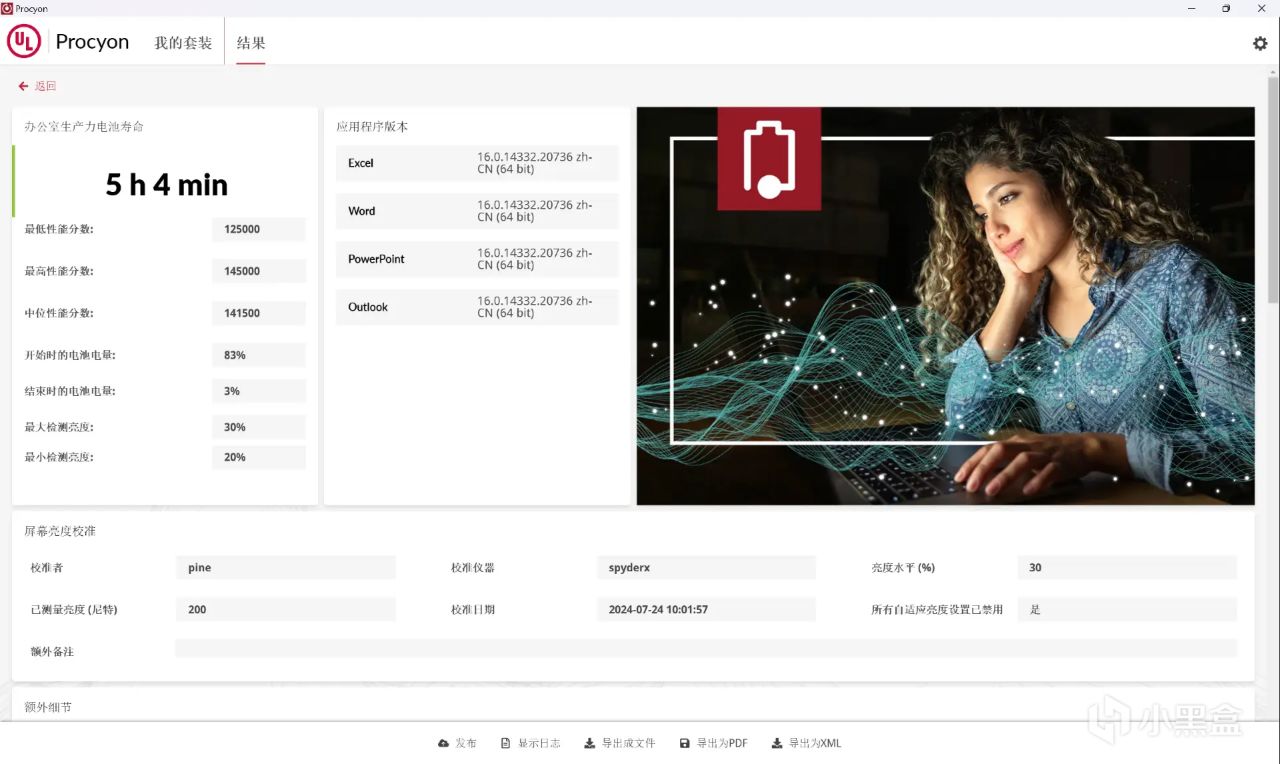Click the Word version row
The height and width of the screenshot is (764, 1280).
[477, 211]
